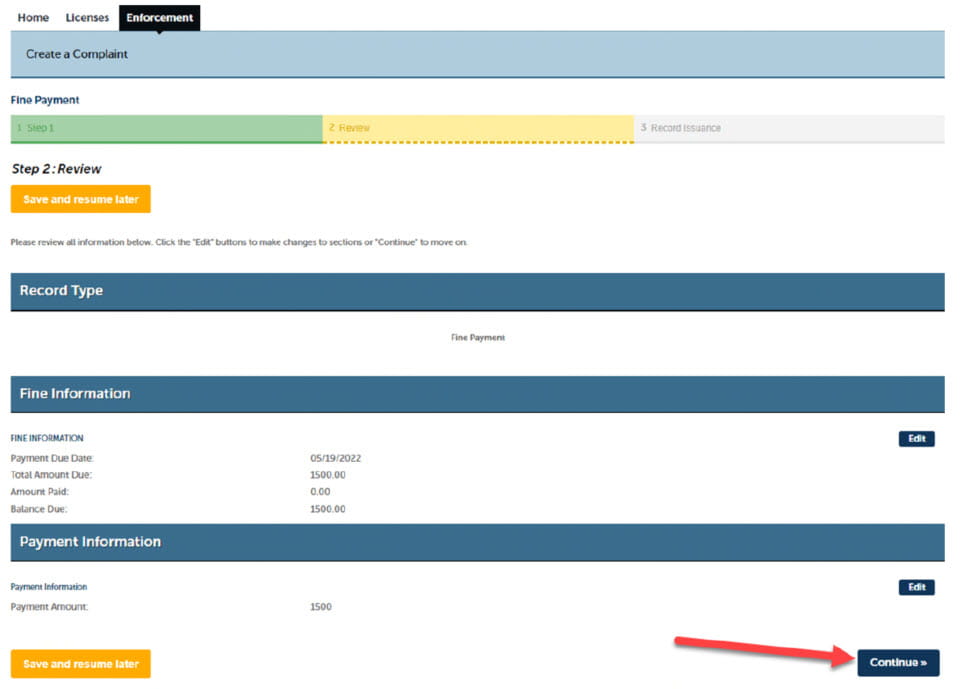
Task: Click the Payment Amount label
Action: tap(49, 607)
